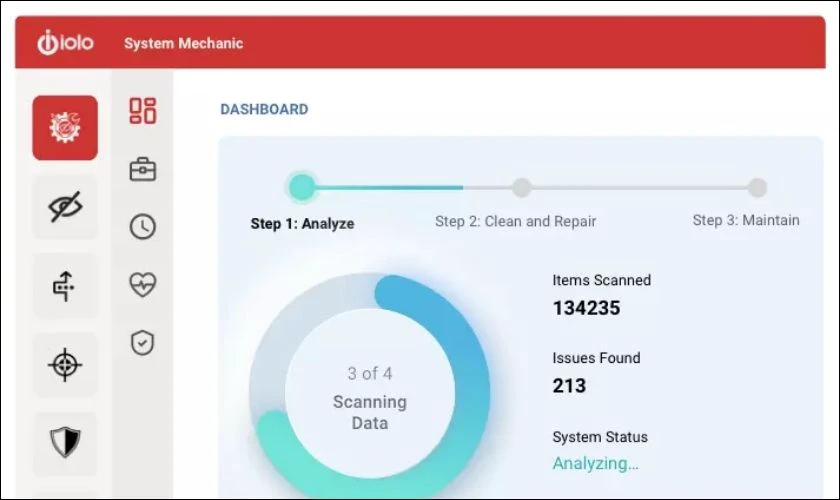Select the 'Step 2: Clean and Repair' label

pyautogui.click(x=515, y=221)
